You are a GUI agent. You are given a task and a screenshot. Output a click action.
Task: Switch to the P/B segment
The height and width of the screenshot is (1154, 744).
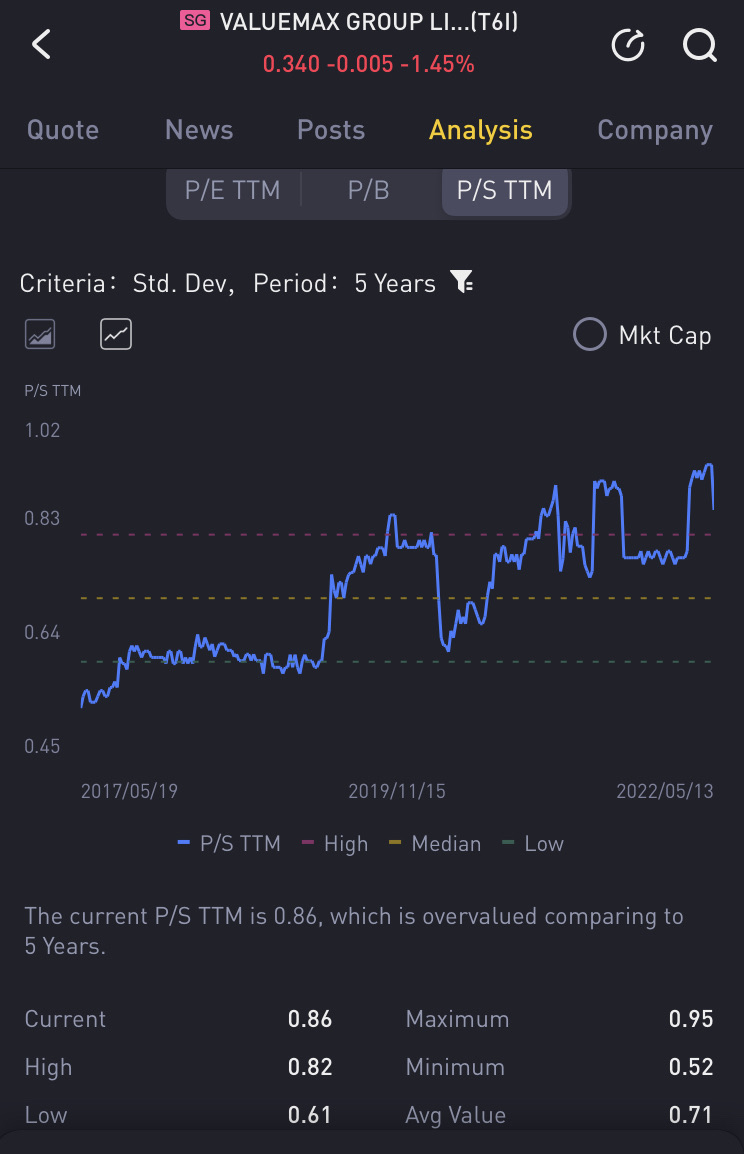[368, 190]
